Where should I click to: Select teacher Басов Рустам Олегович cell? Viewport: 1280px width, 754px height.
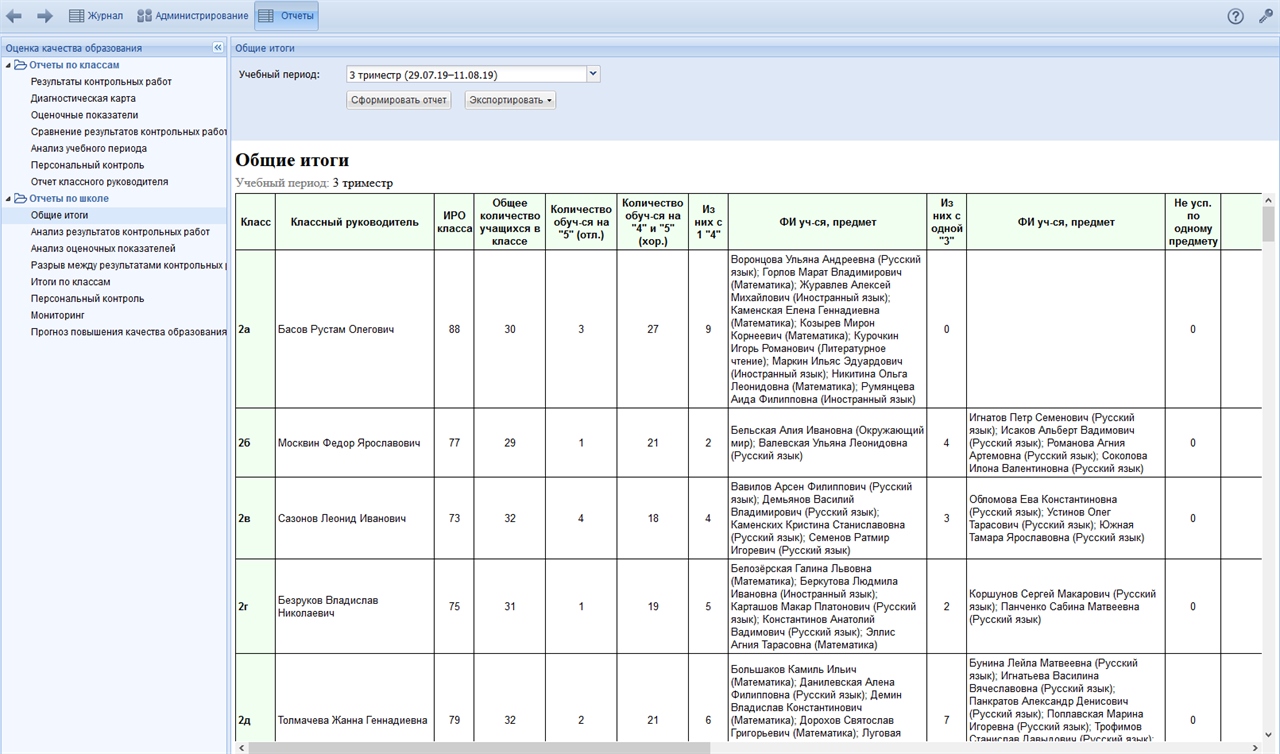[x=355, y=329]
